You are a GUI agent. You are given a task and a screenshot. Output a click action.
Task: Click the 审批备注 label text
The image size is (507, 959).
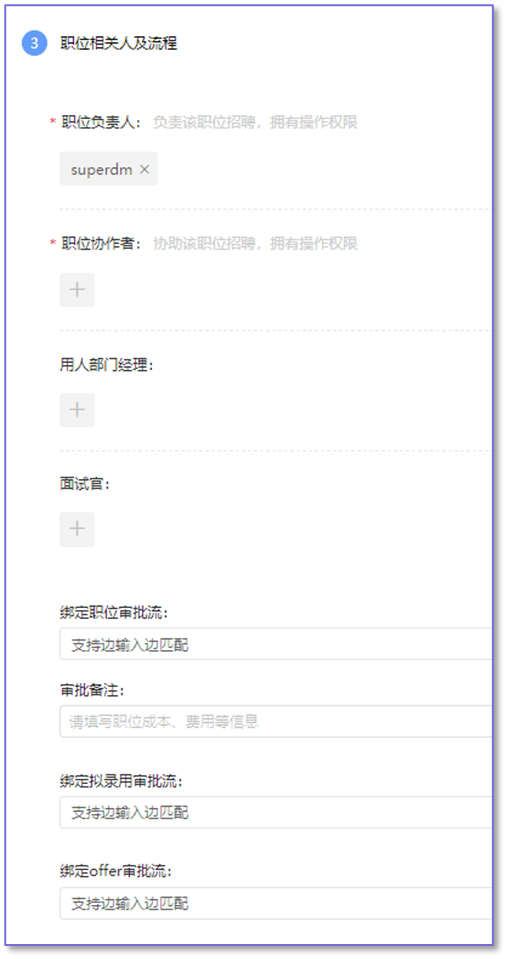pos(92,690)
